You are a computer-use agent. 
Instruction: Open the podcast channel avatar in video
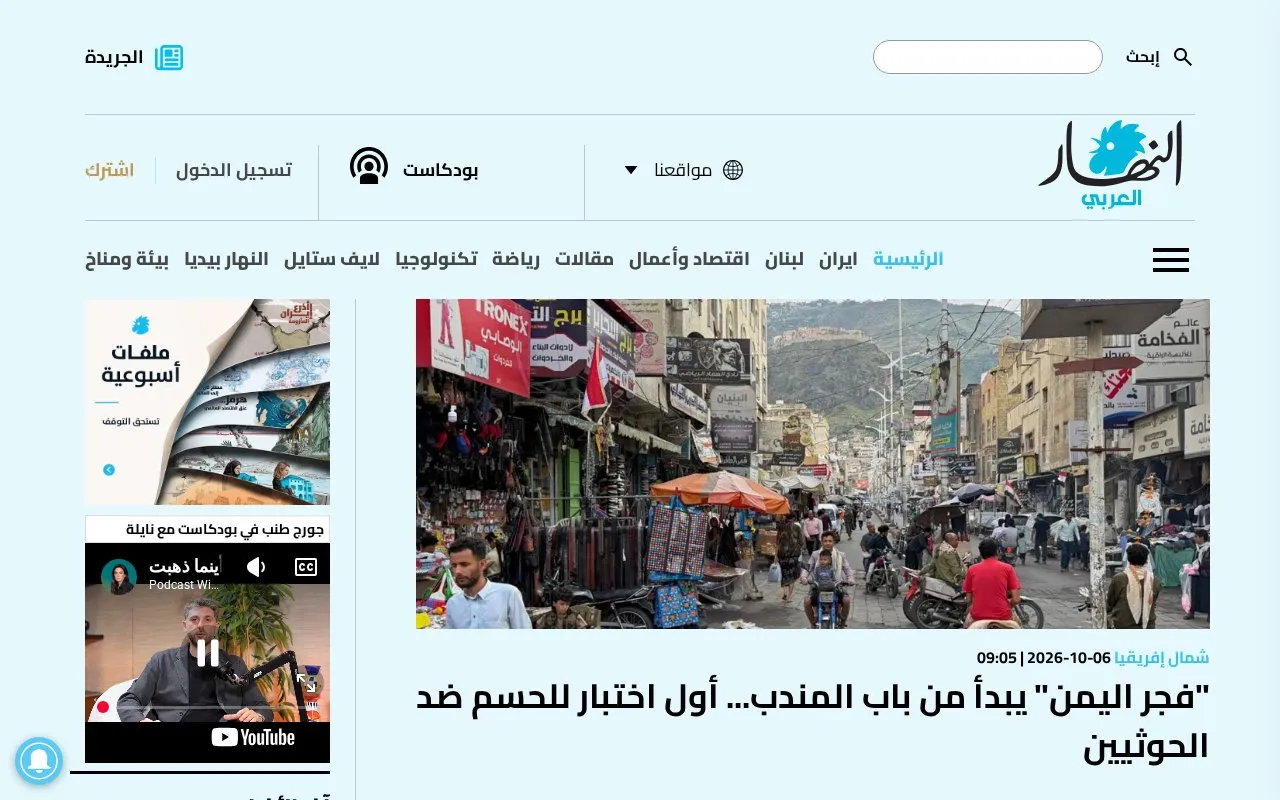(x=119, y=577)
